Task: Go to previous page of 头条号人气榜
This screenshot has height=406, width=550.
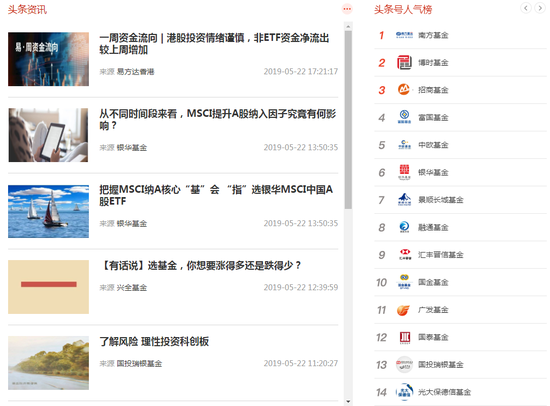Action: pyautogui.click(x=526, y=8)
